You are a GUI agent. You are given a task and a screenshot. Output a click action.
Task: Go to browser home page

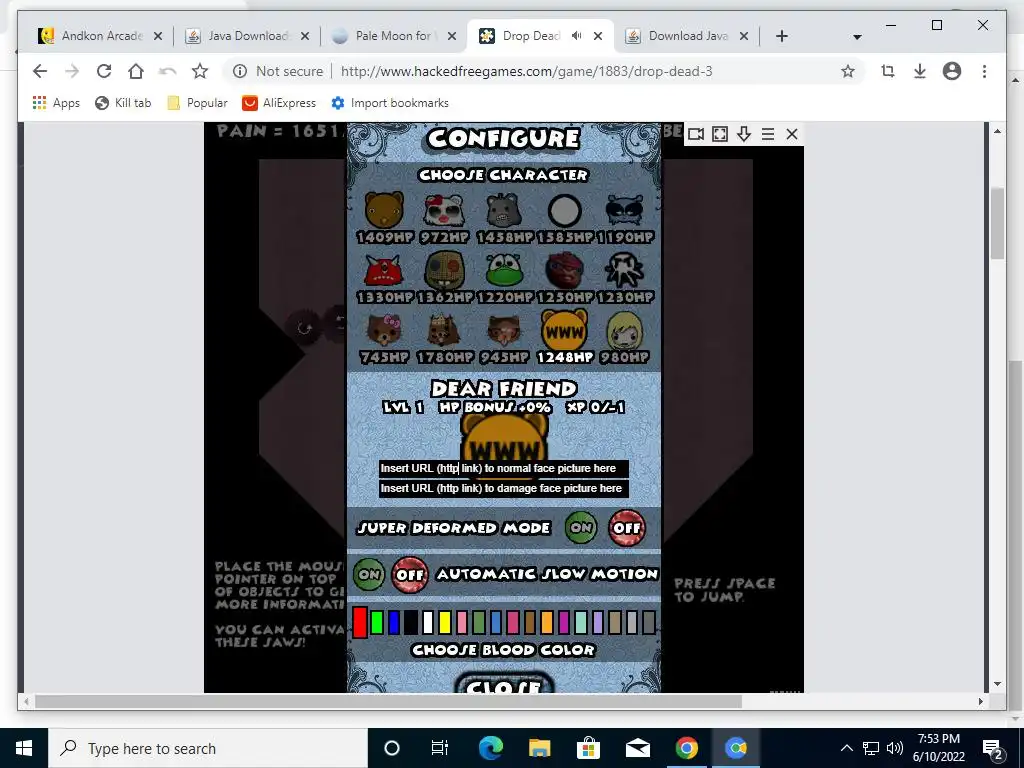[x=136, y=71]
